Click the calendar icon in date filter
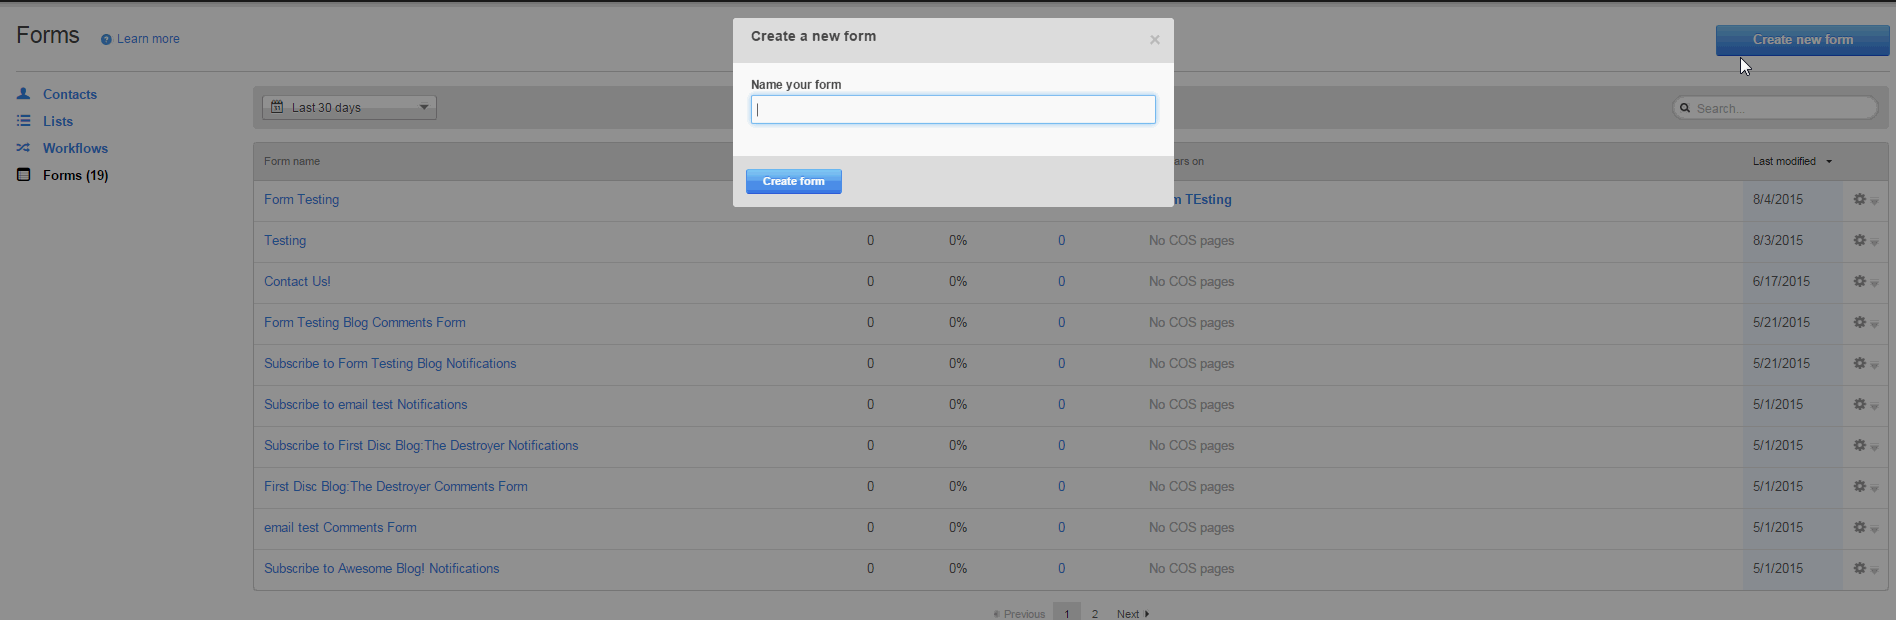 277,107
